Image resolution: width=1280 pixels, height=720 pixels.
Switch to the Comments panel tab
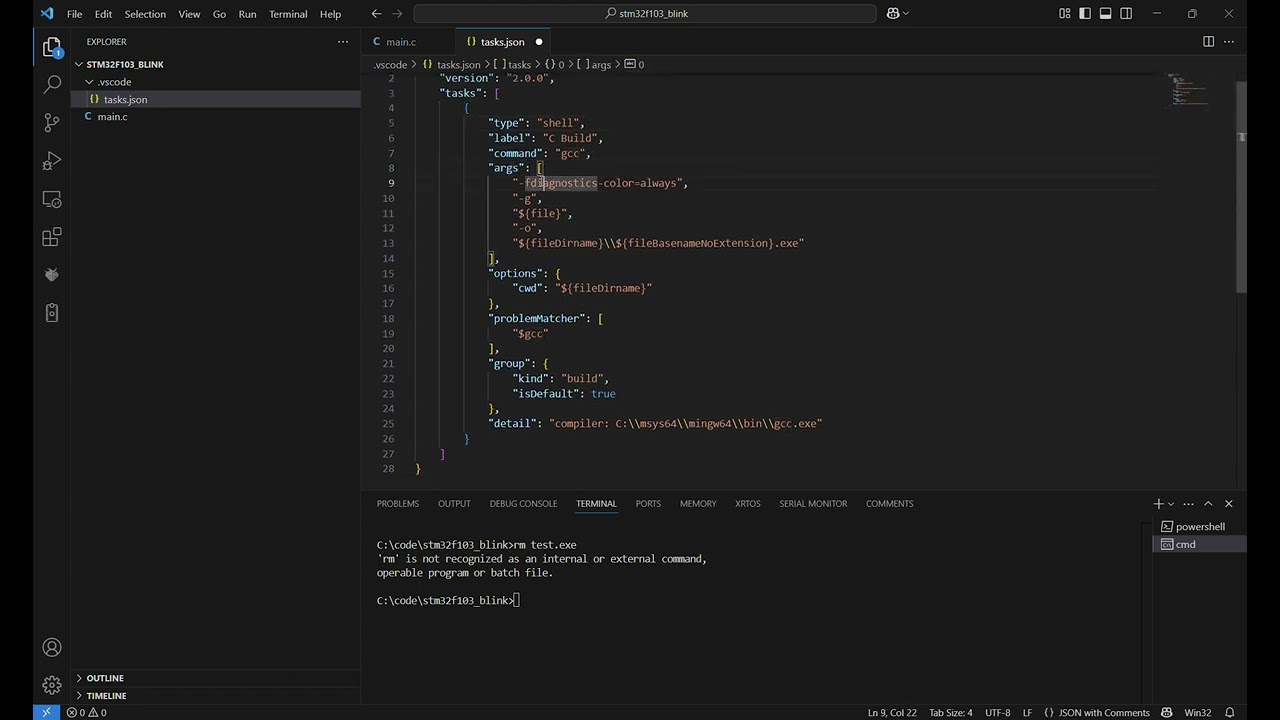tap(889, 503)
